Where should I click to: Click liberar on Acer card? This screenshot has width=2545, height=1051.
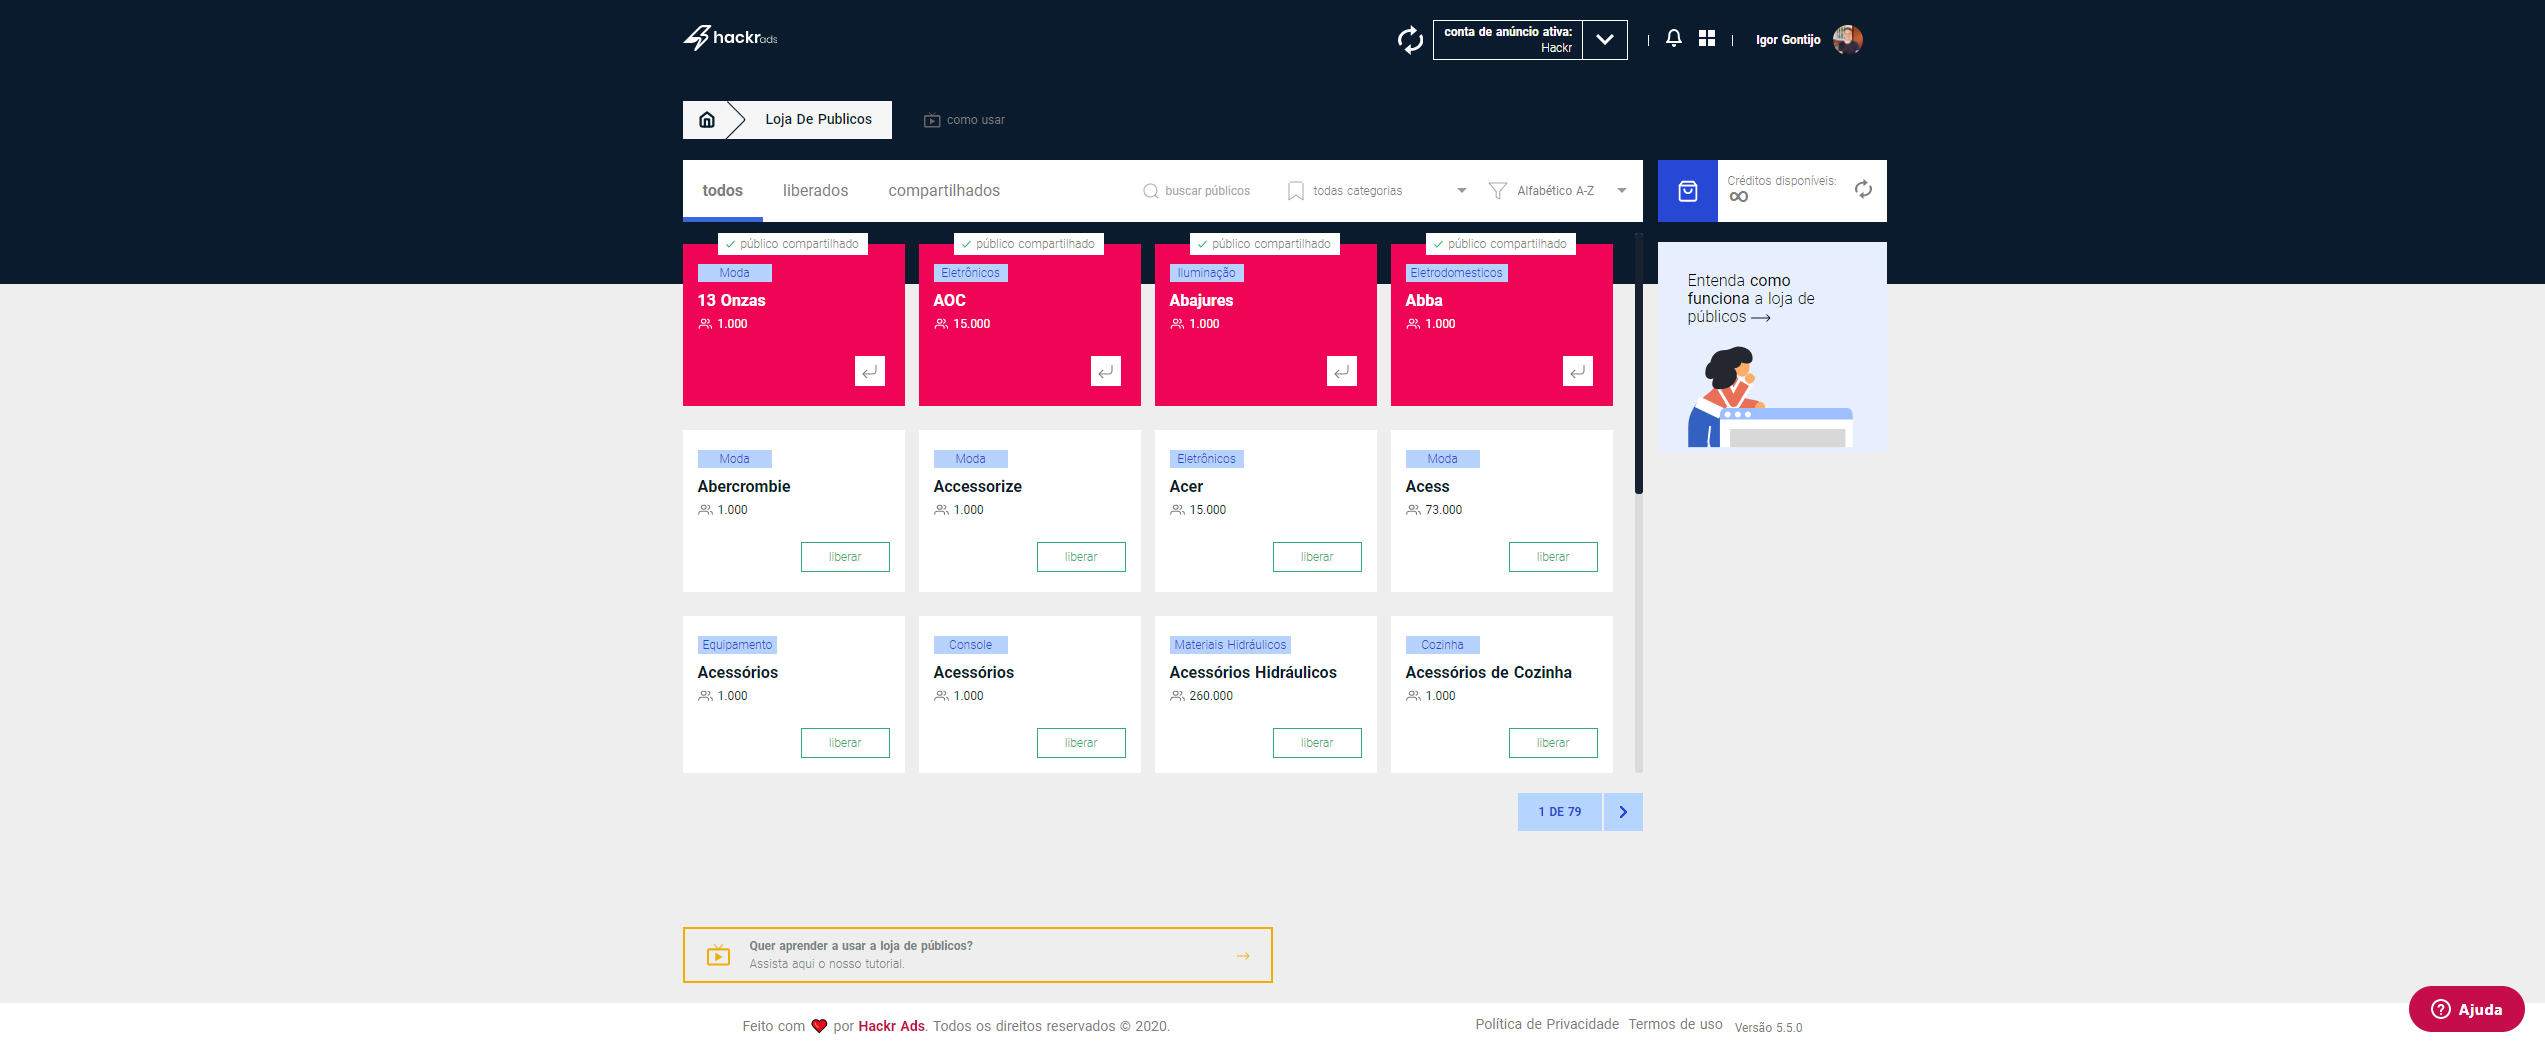pyautogui.click(x=1317, y=557)
